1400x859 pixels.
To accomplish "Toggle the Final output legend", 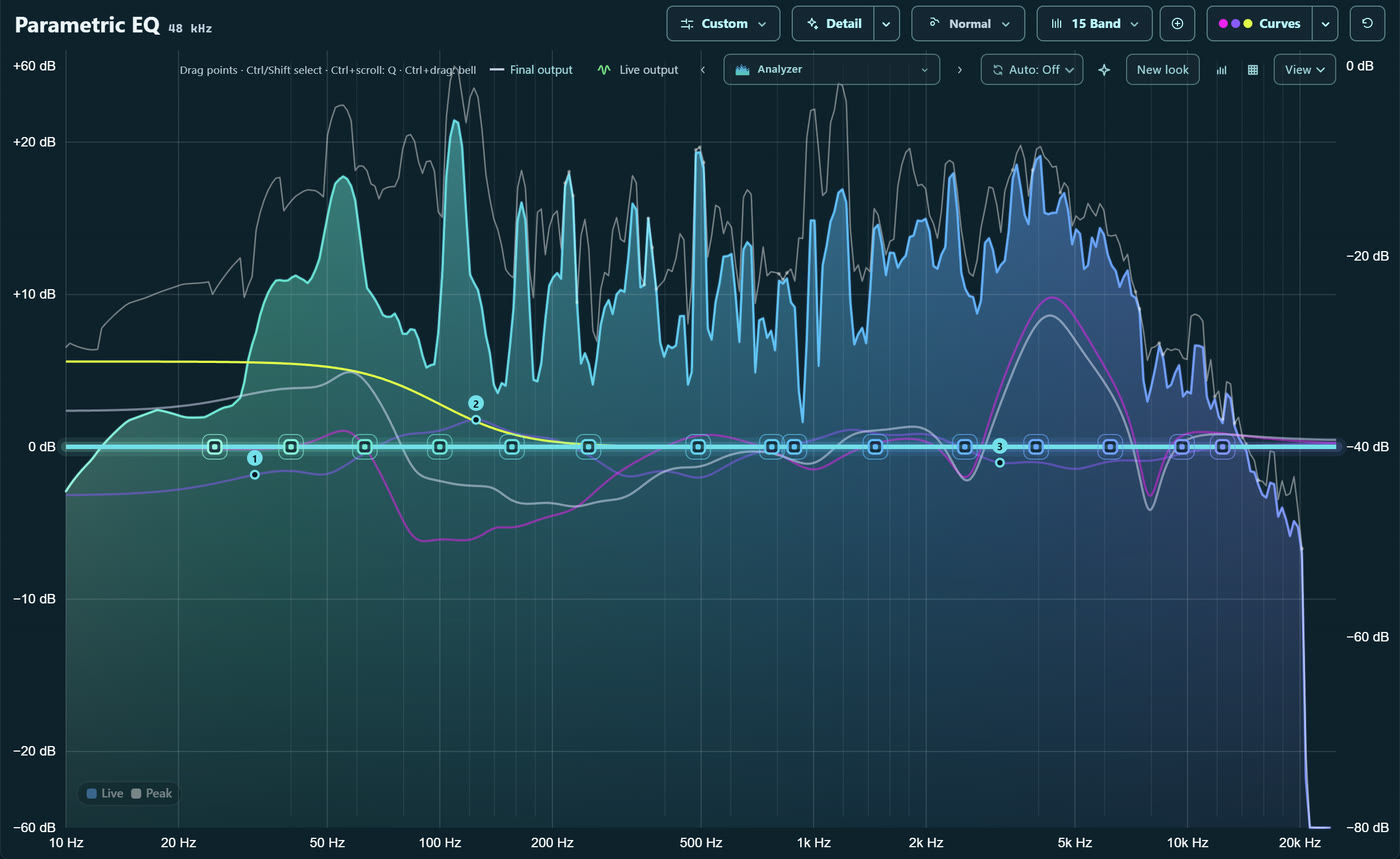I will pyautogui.click(x=531, y=70).
